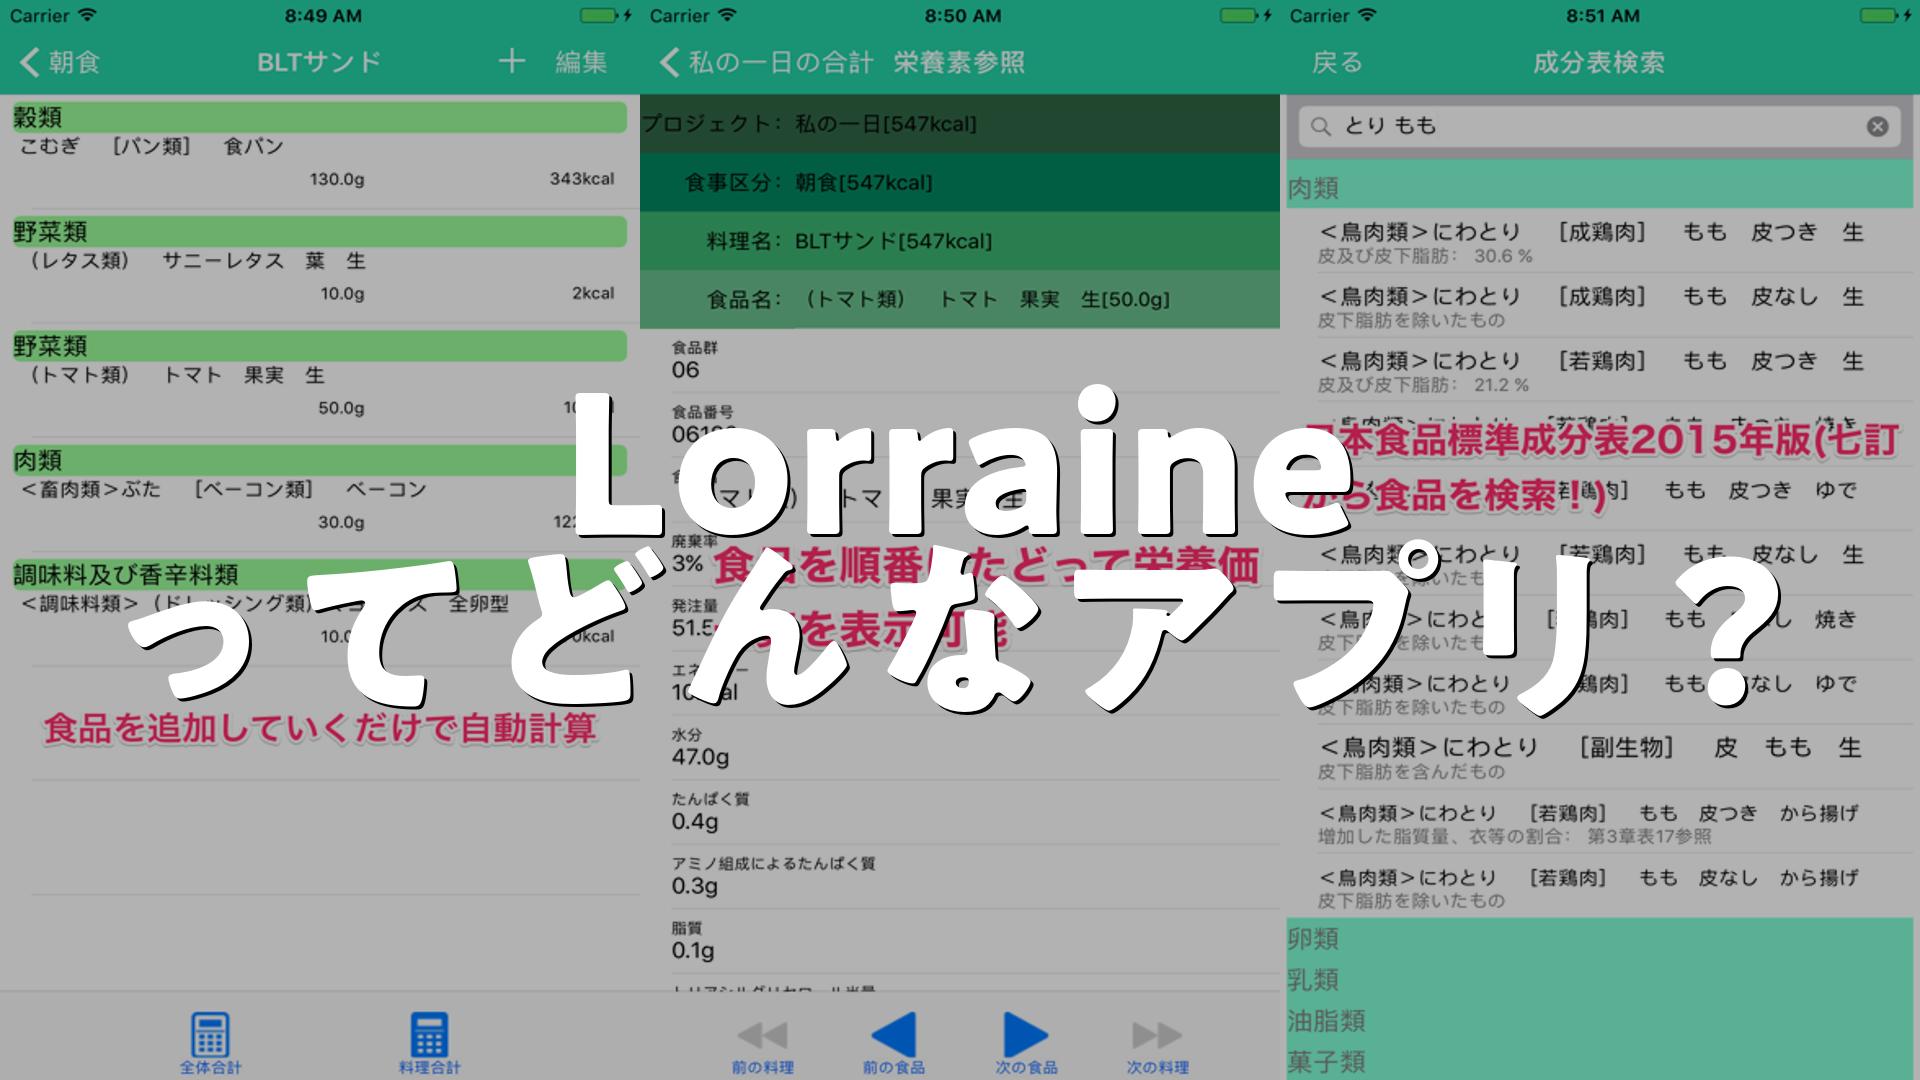Tap 戻る in 成分表検索 screen
The image size is (1920, 1080).
click(x=1337, y=62)
